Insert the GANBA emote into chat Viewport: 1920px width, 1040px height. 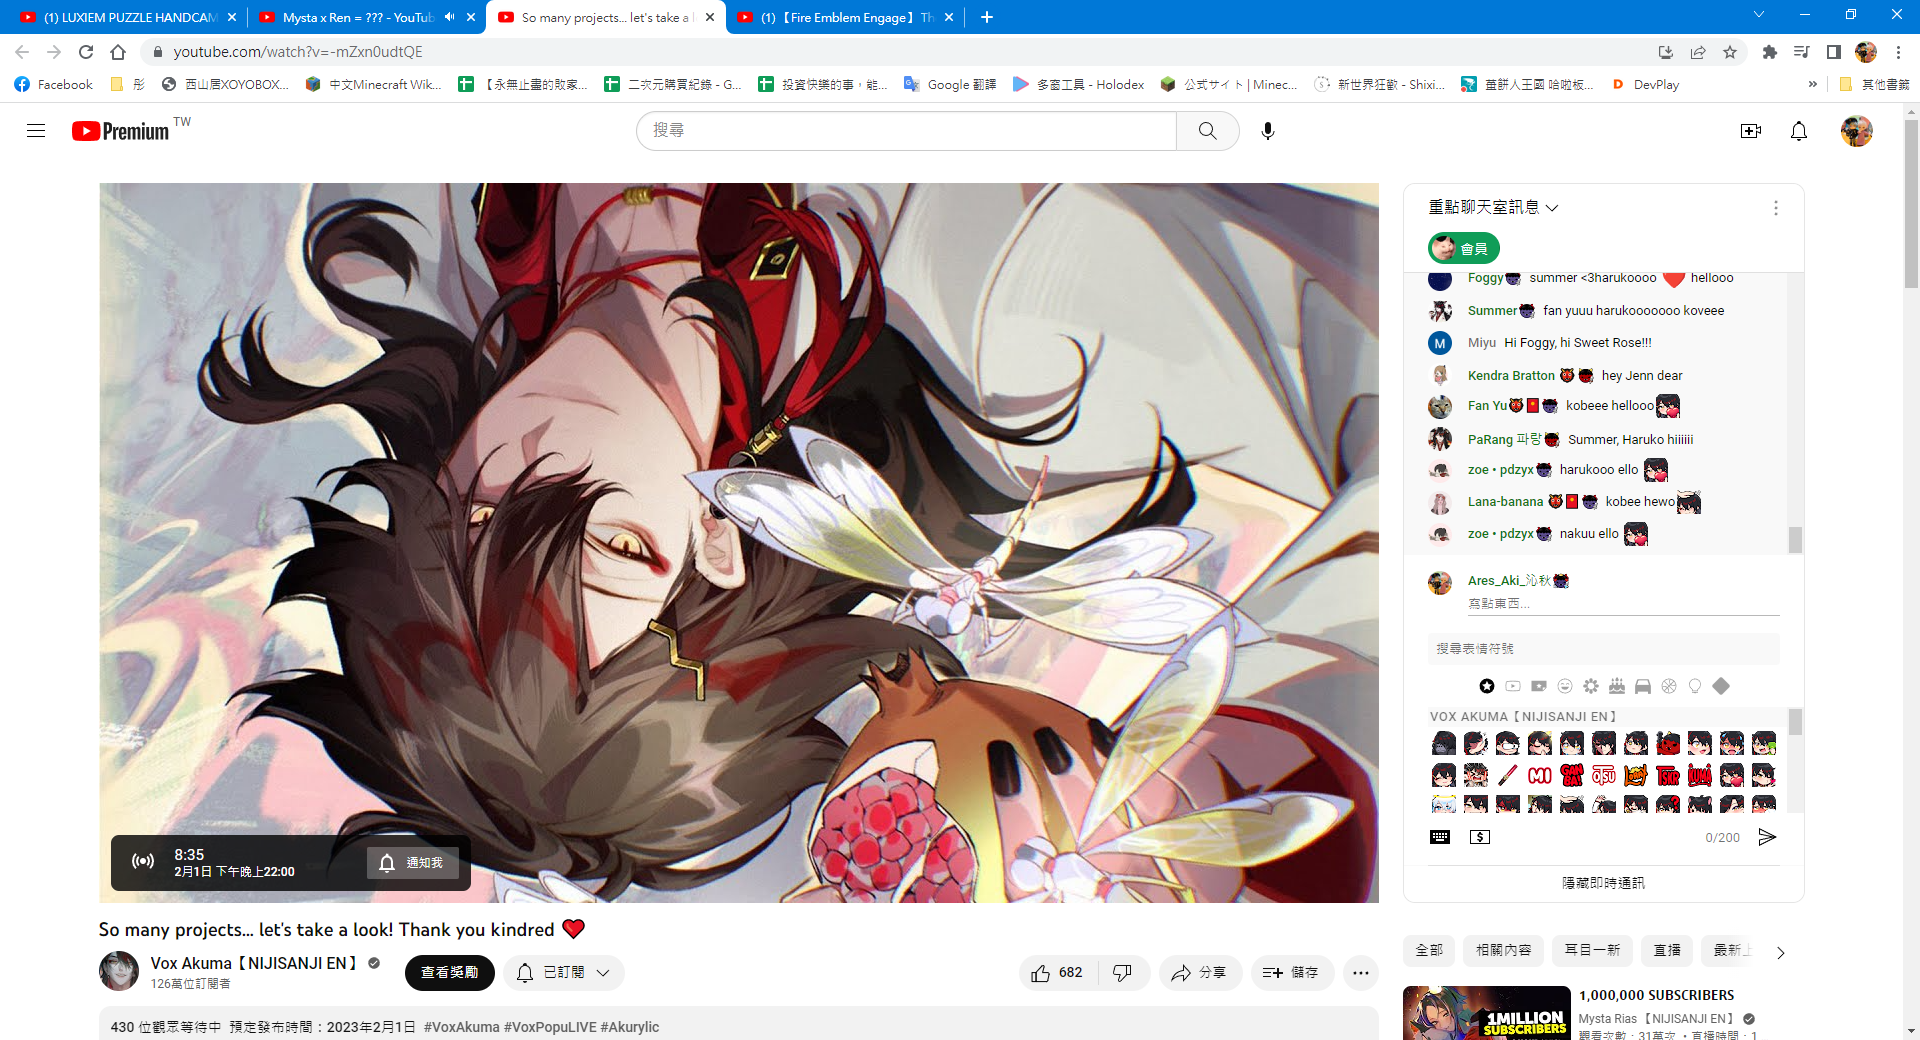point(1572,775)
